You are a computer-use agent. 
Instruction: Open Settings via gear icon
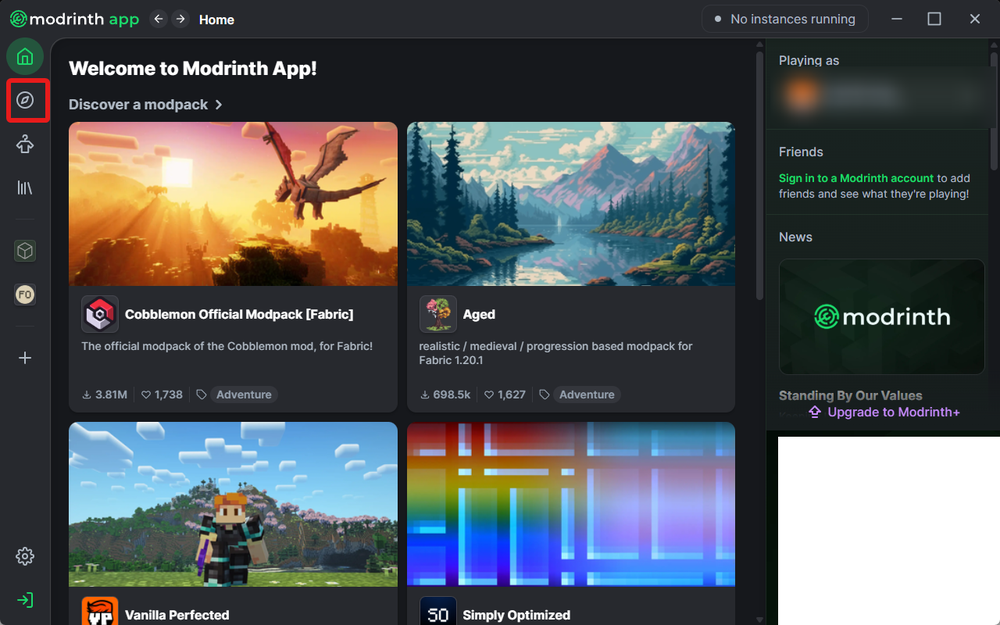[24, 556]
